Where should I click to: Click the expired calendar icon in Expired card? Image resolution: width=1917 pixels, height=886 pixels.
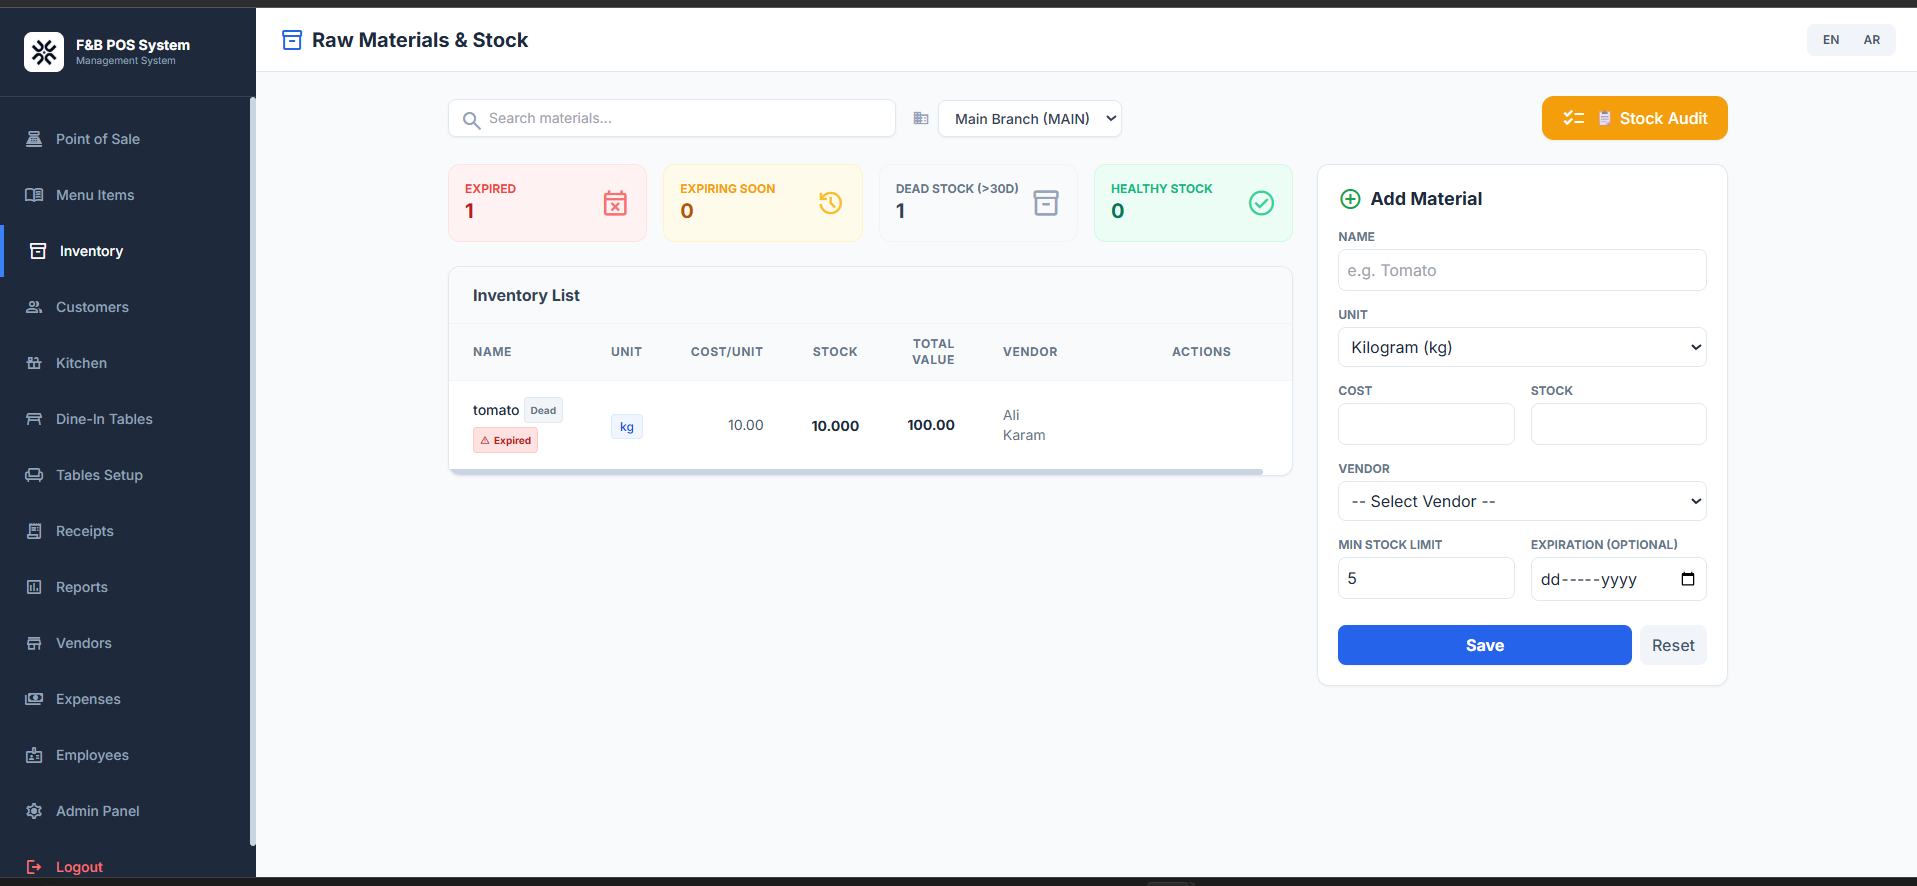615,203
